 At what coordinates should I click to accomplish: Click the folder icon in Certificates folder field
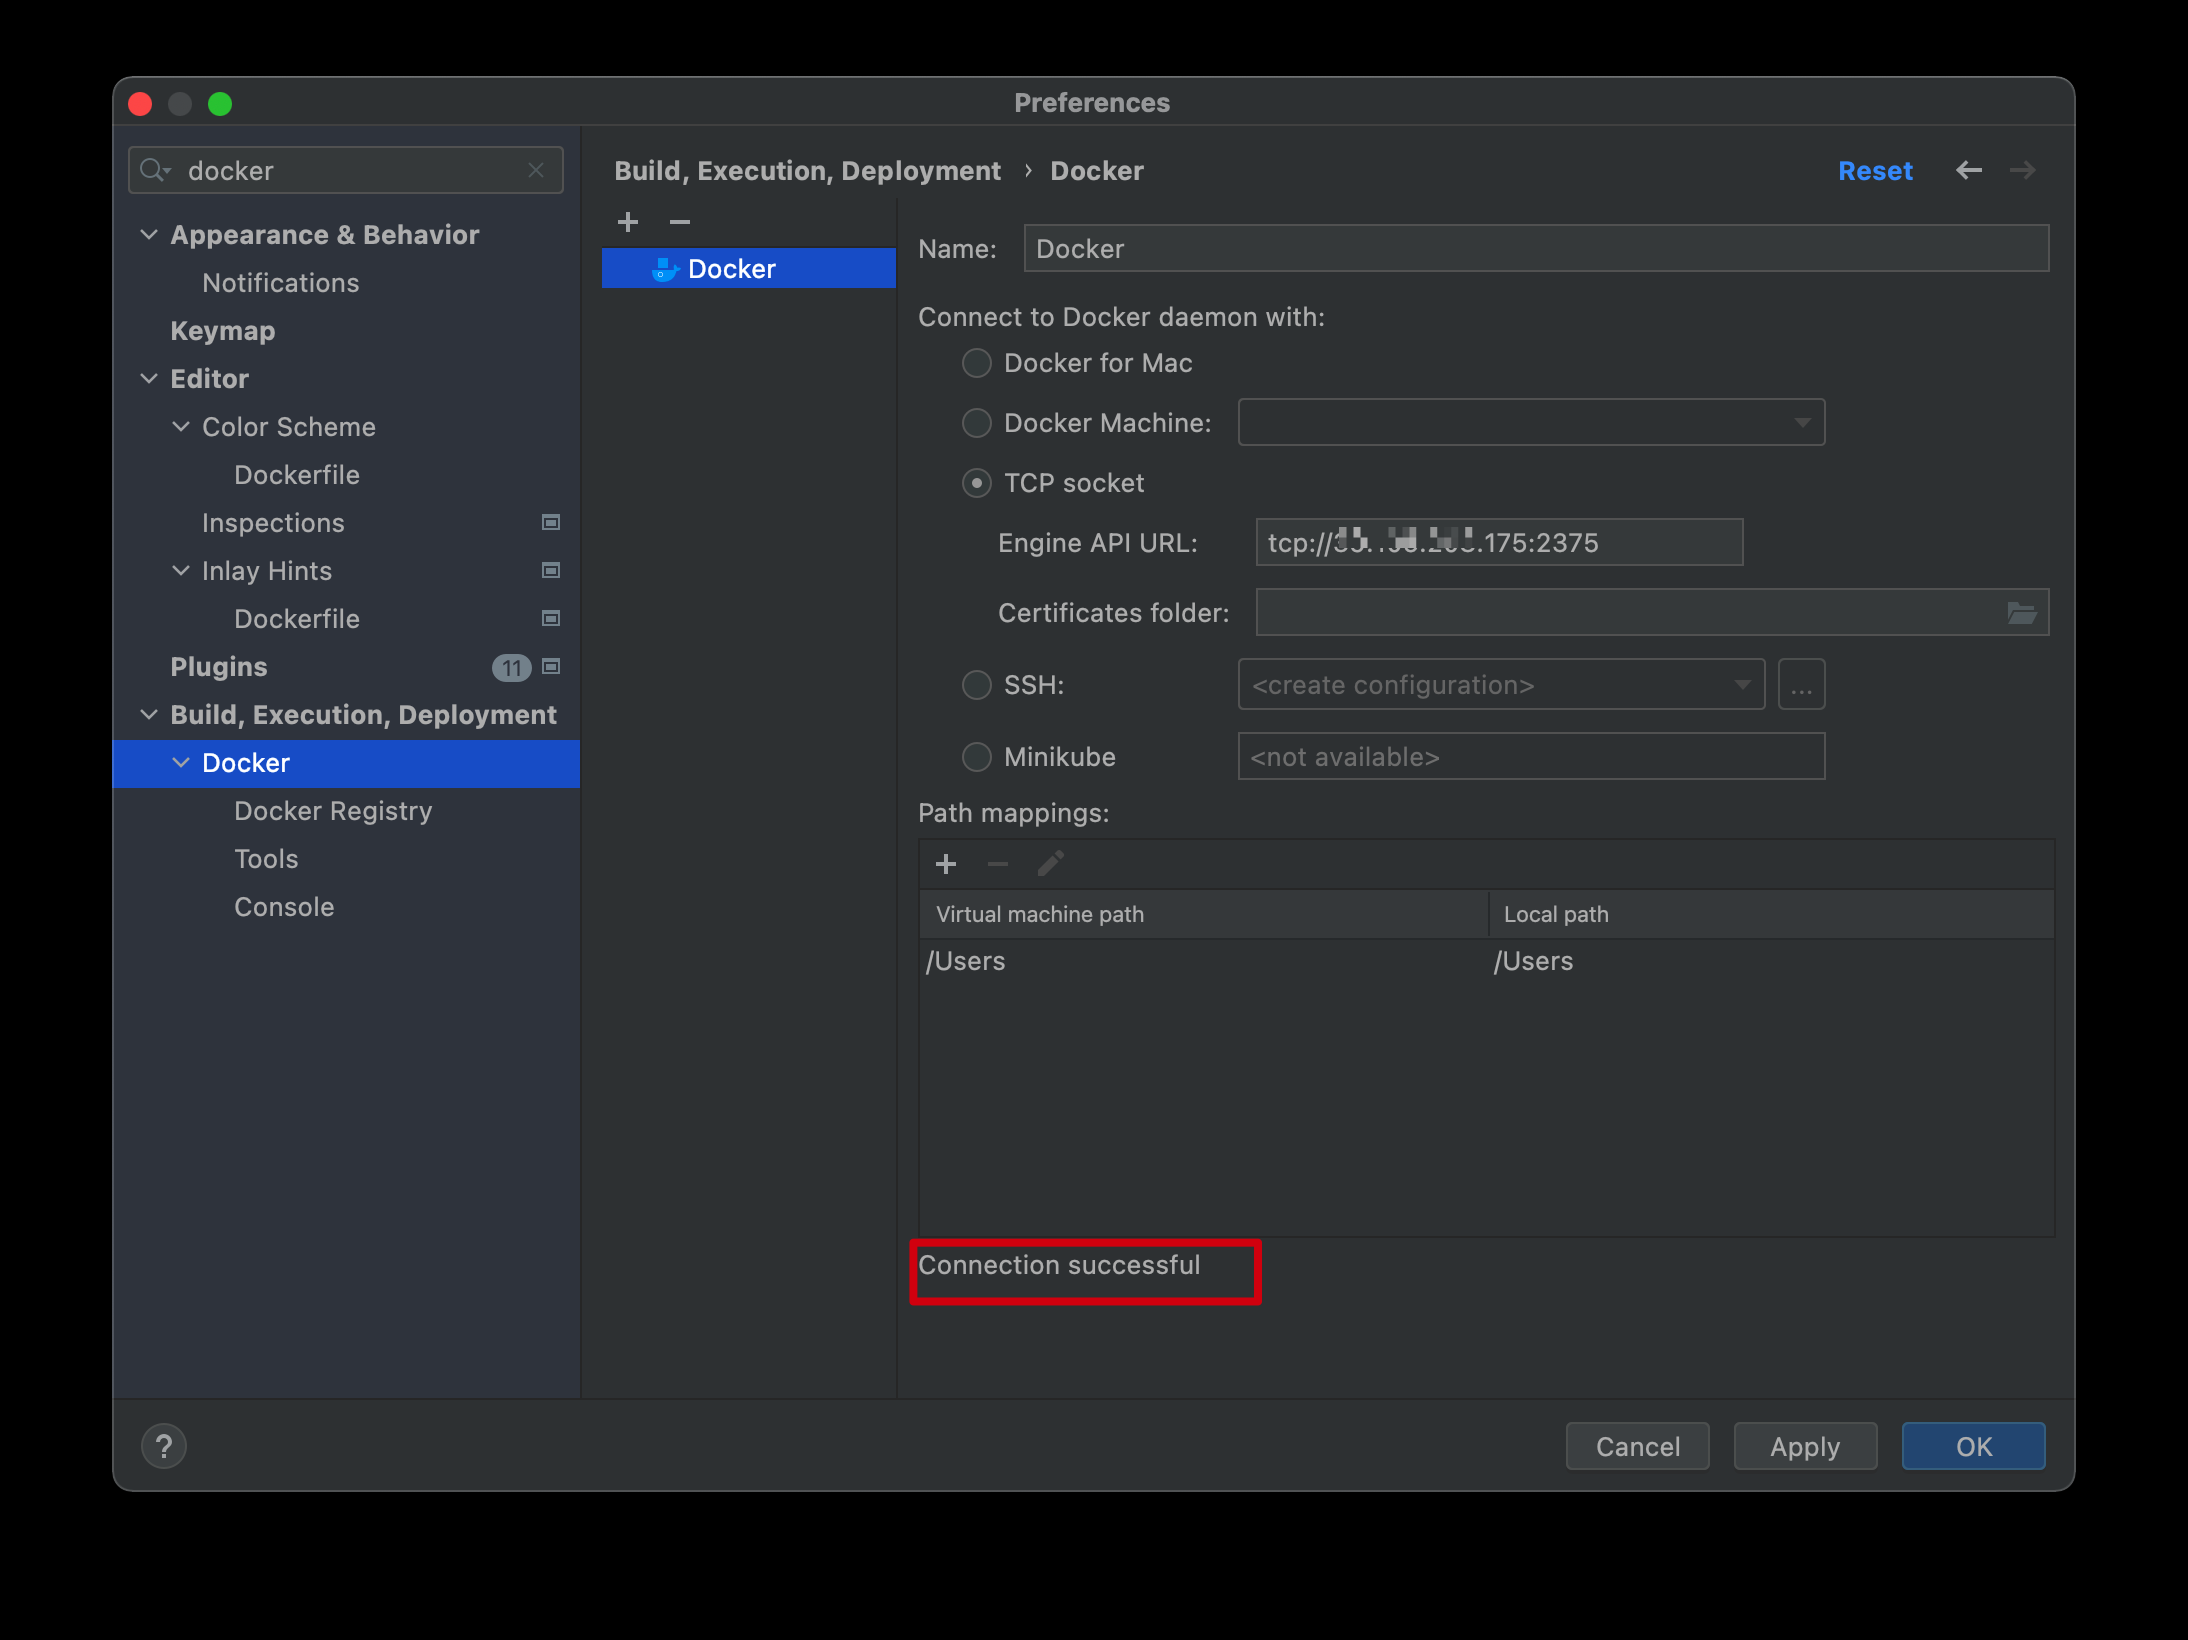point(2021,613)
